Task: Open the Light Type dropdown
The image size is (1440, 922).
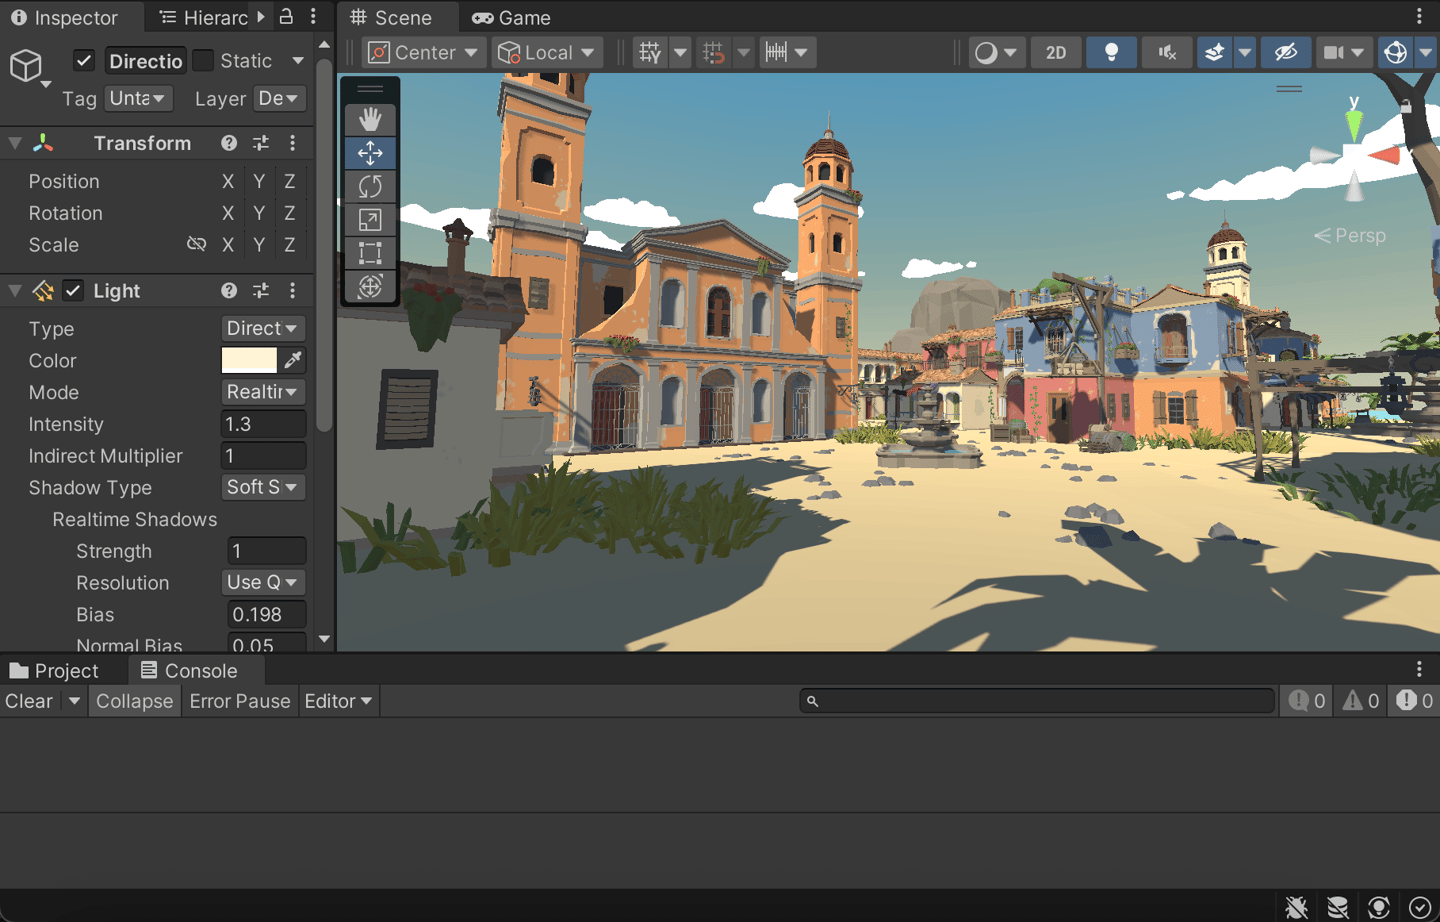Action: [262, 329]
